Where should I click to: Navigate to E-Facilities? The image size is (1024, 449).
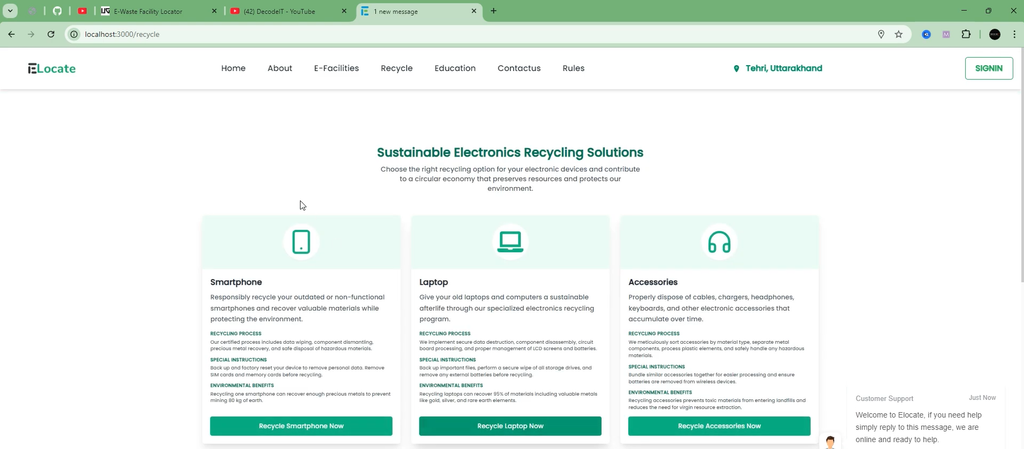coord(336,69)
